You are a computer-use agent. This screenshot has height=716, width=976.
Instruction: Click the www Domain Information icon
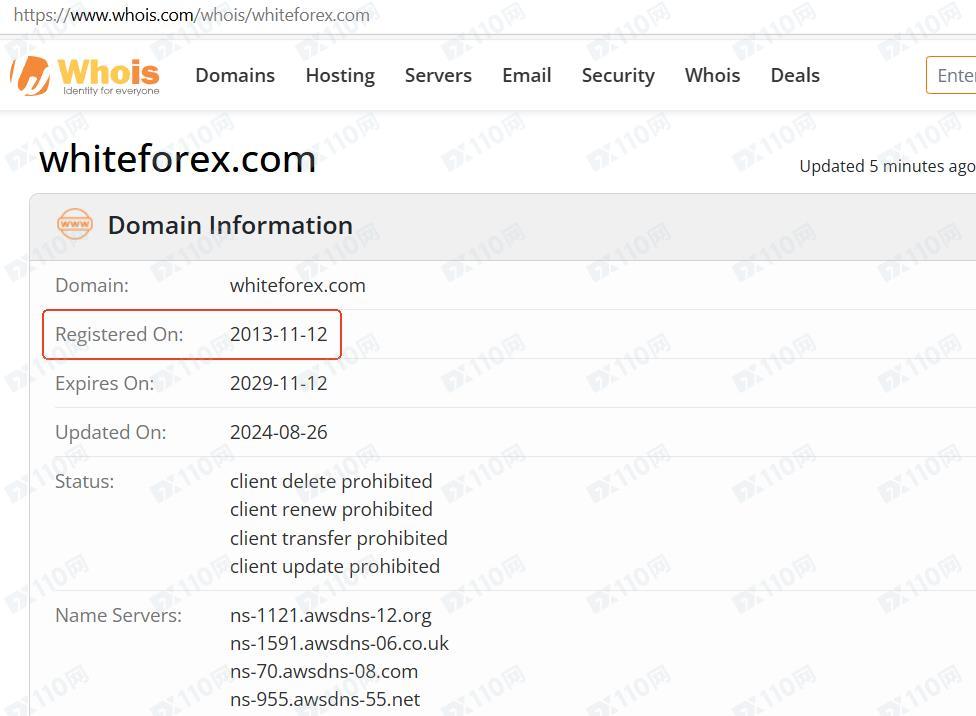click(x=75, y=224)
